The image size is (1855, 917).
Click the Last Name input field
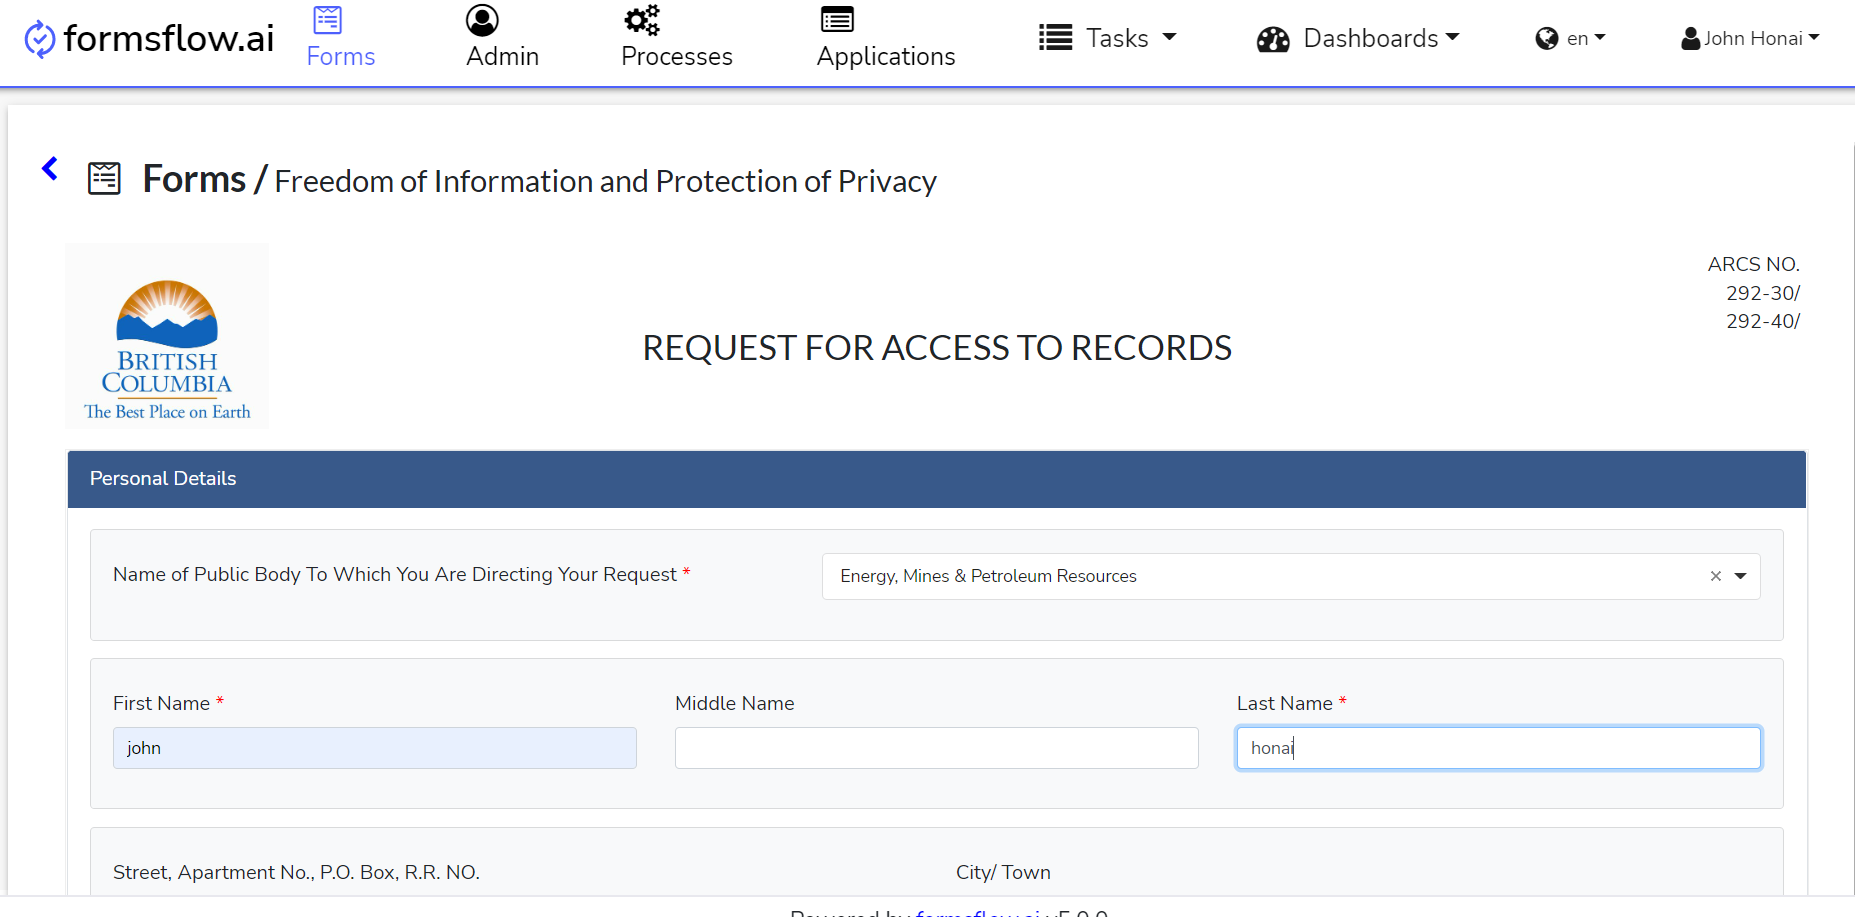tap(1499, 748)
